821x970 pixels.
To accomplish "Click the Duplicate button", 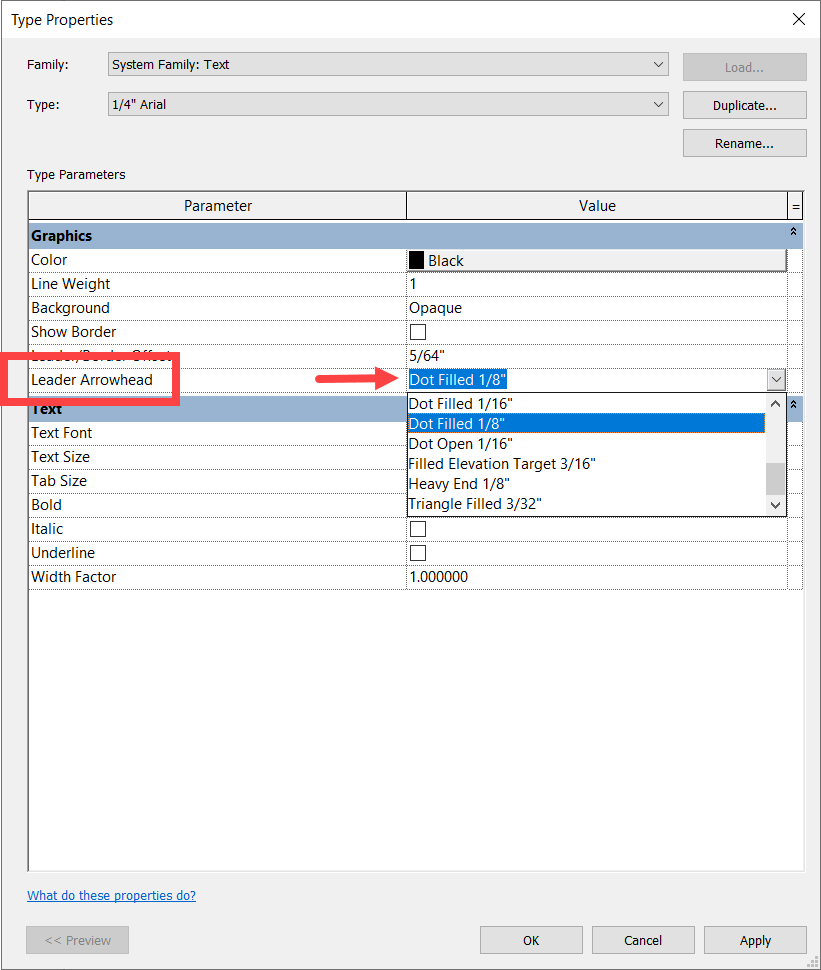I will tap(744, 105).
